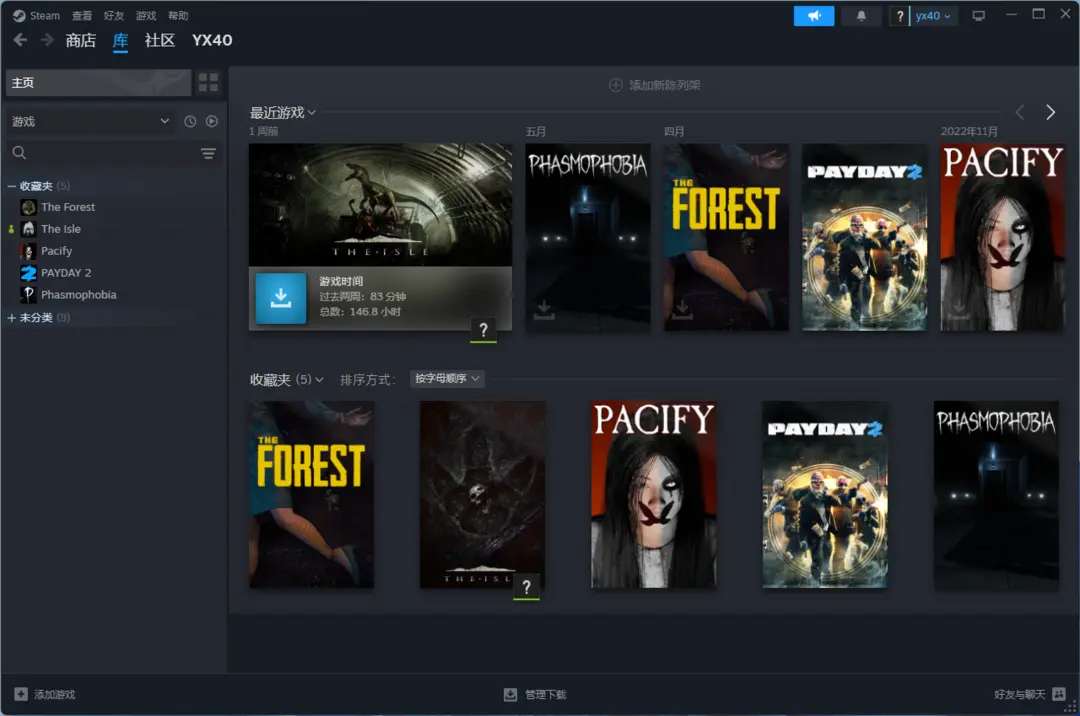The height and width of the screenshot is (716, 1080).
Task: Open The Isle cover in favorites shelf
Action: pos(483,495)
